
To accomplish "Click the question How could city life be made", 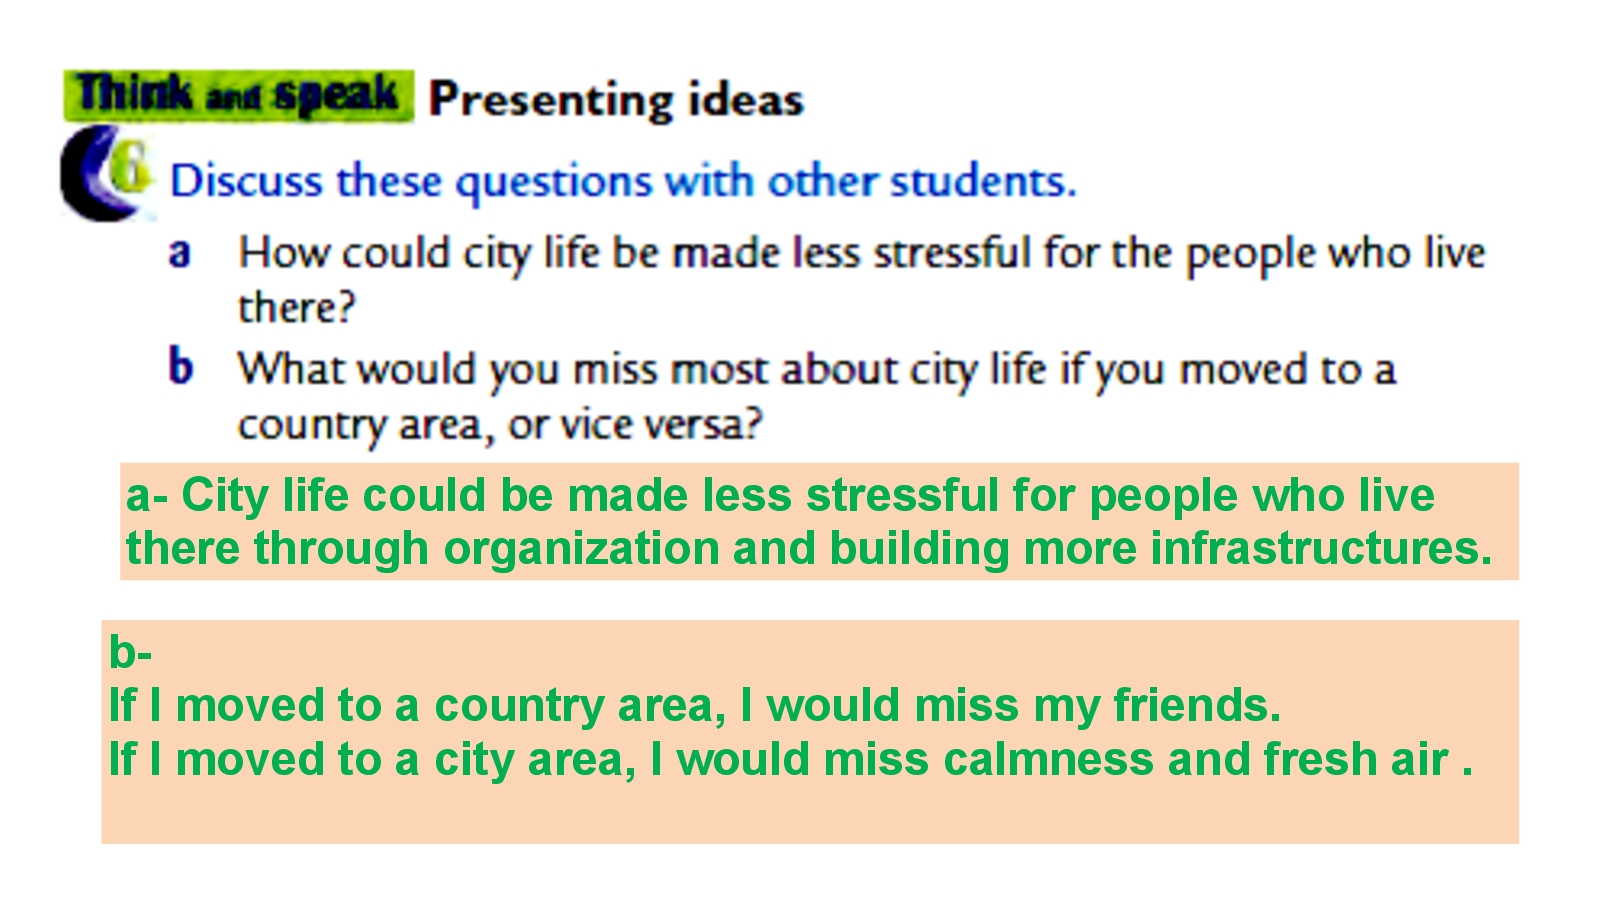I will pyautogui.click(x=860, y=254).
